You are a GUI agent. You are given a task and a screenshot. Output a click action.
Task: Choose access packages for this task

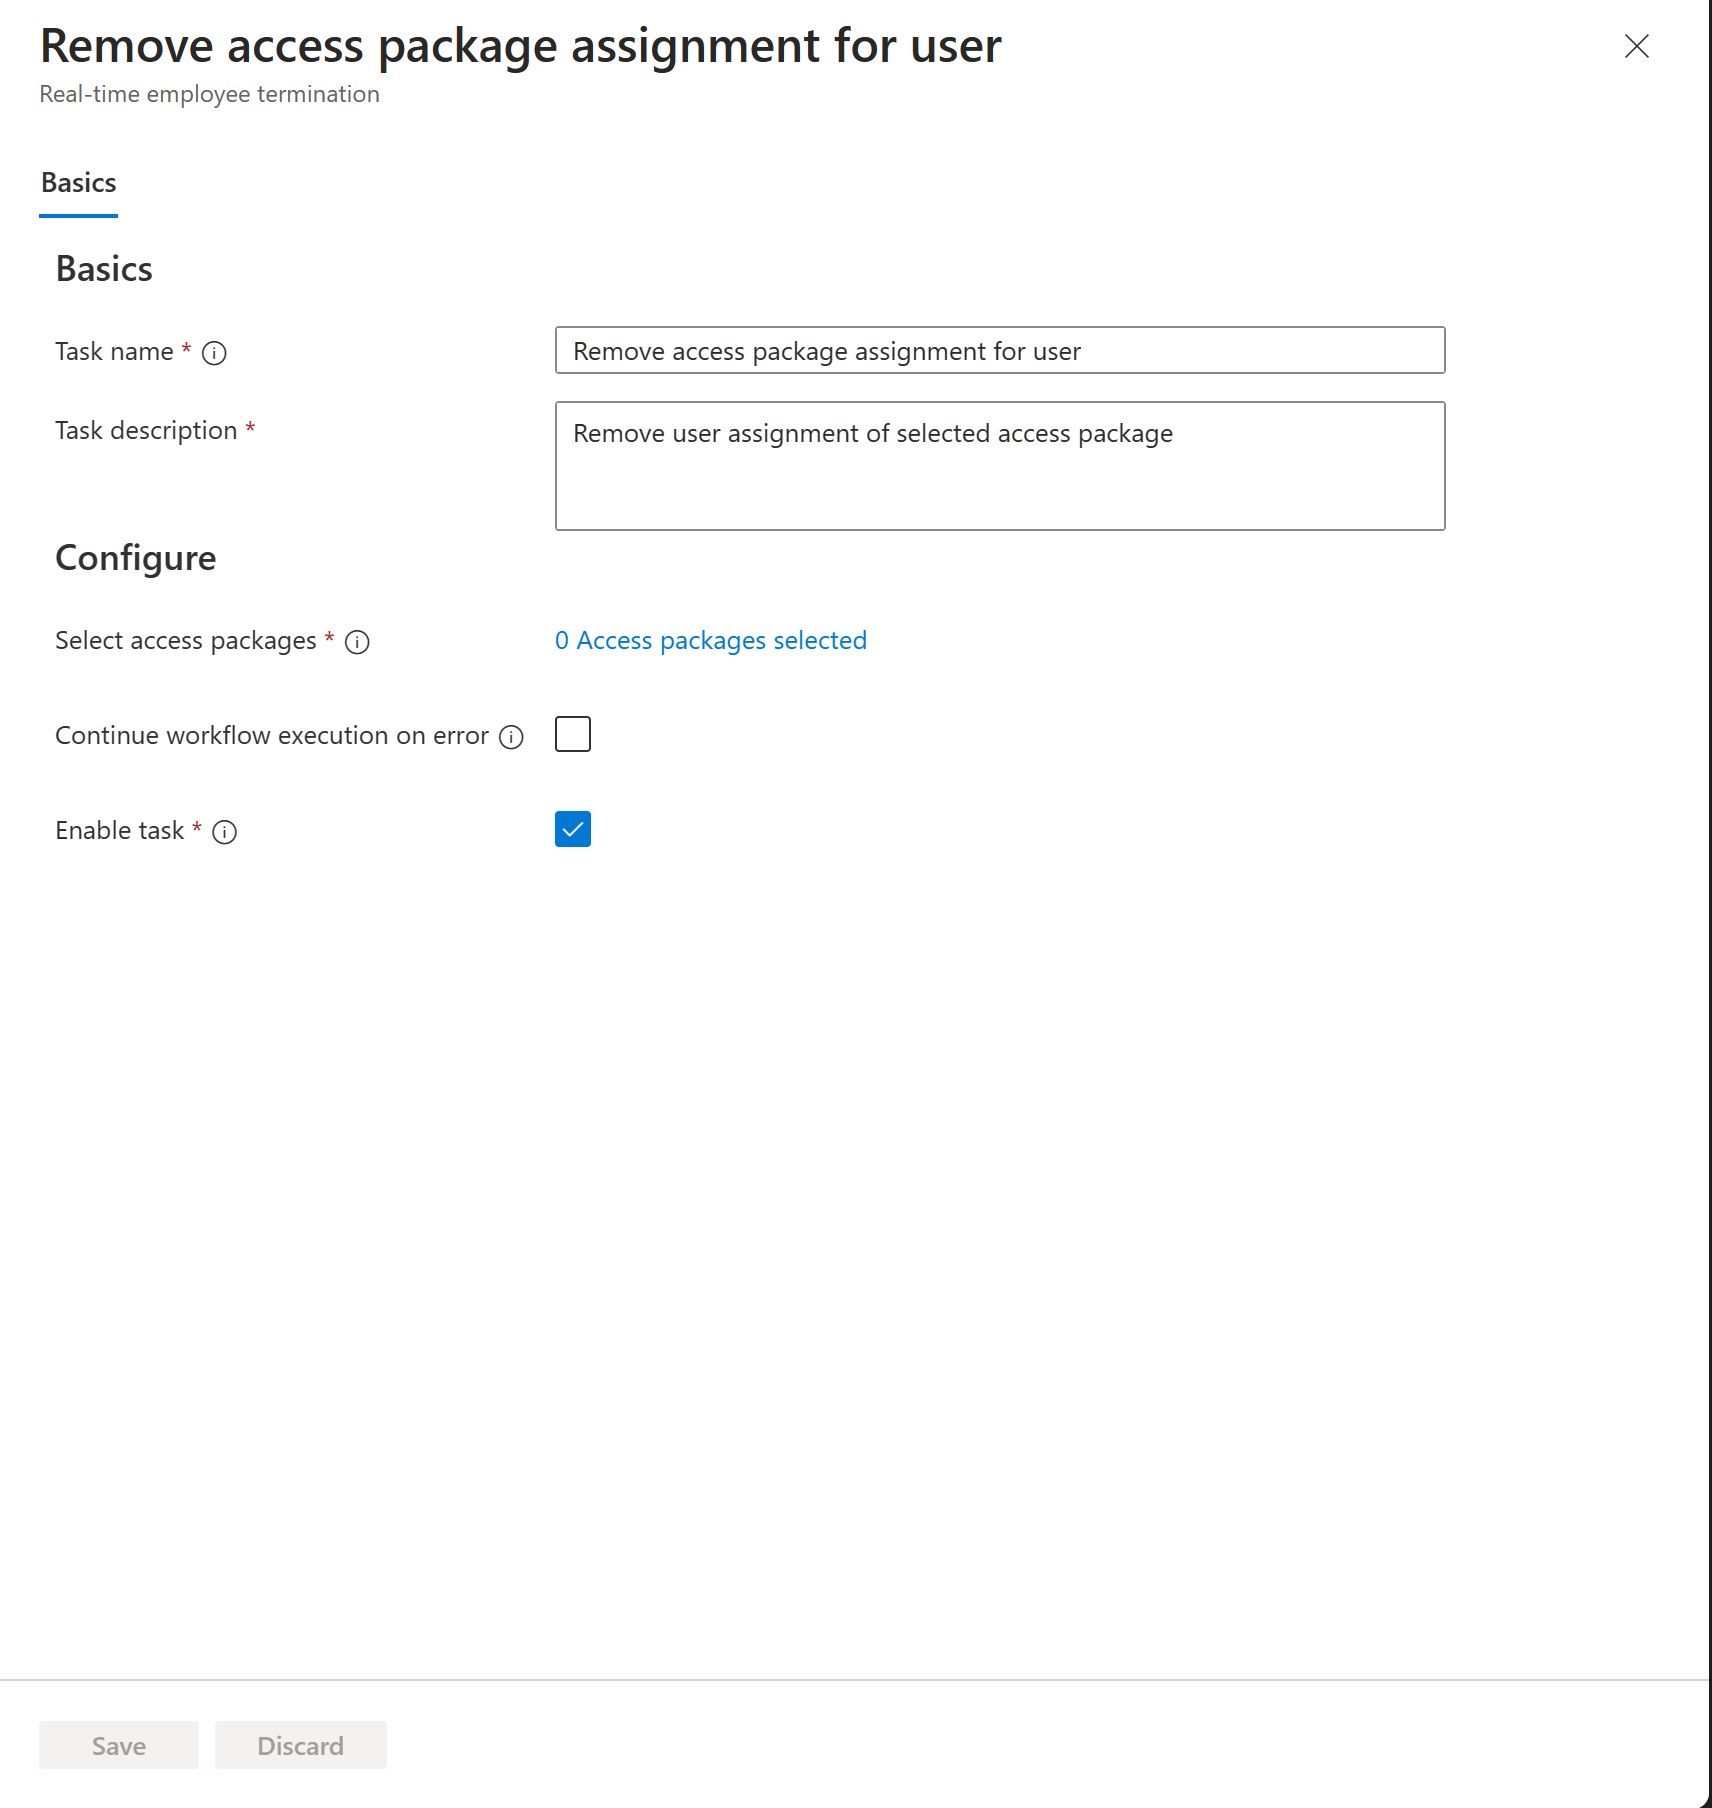(712, 641)
